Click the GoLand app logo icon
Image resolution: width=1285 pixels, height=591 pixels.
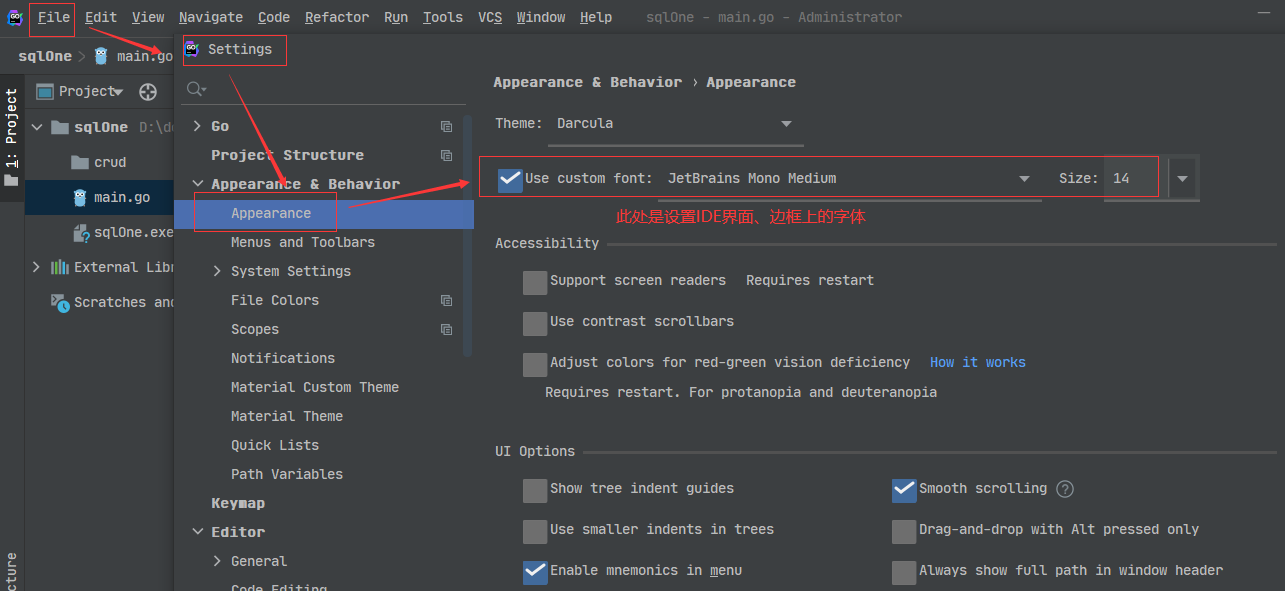(x=15, y=17)
